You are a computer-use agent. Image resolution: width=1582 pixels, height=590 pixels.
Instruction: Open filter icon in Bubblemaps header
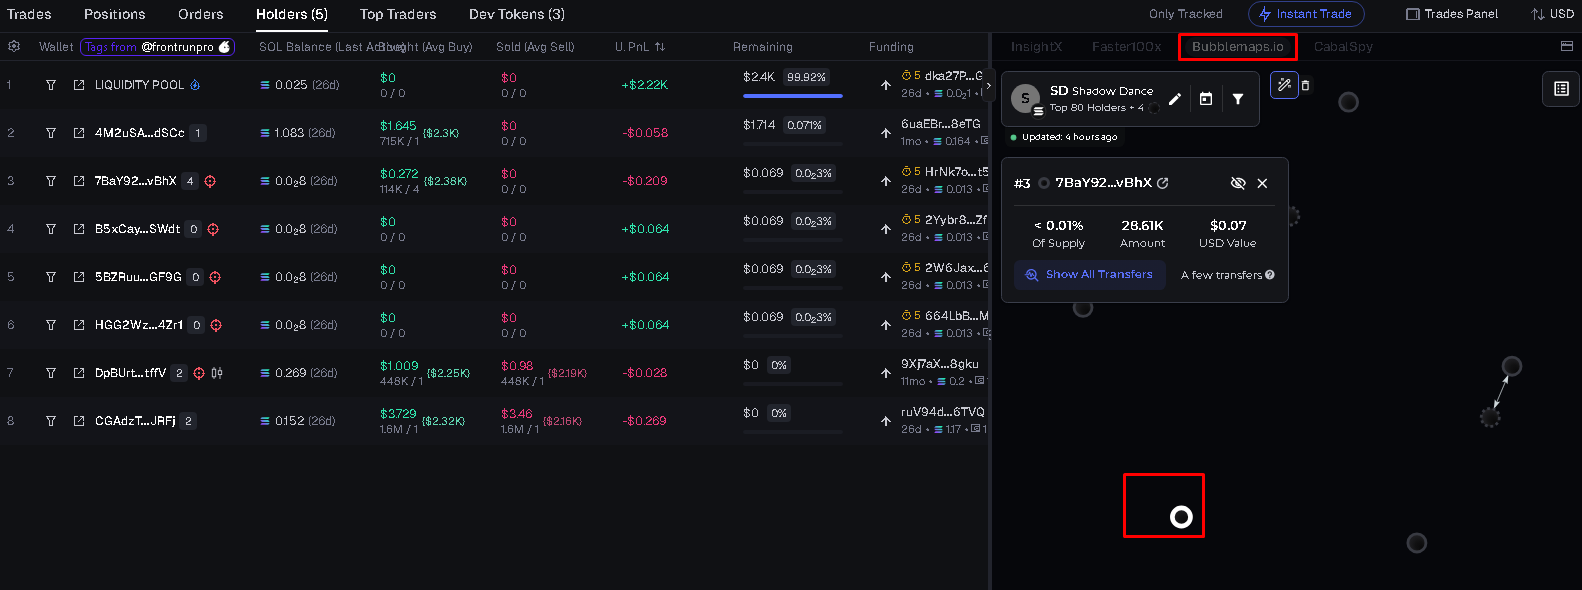click(x=1238, y=99)
